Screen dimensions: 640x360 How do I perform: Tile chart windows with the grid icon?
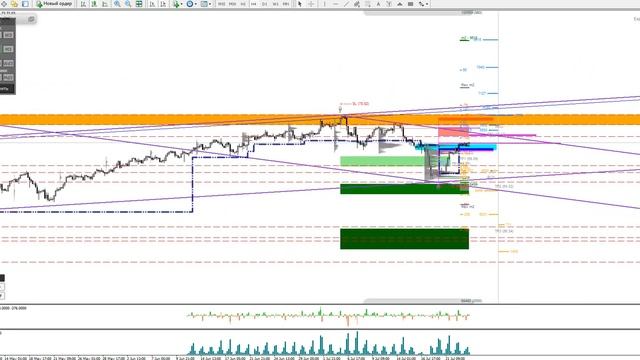click(139, 4)
